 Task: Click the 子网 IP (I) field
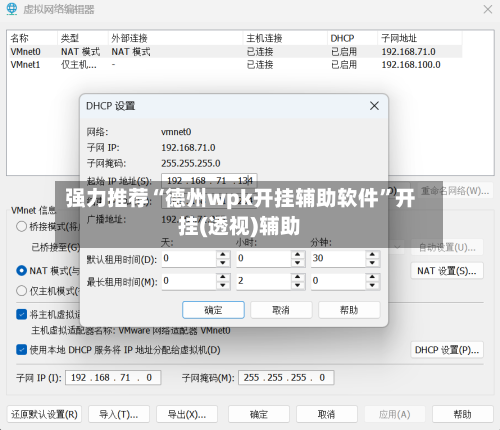click(x=113, y=378)
